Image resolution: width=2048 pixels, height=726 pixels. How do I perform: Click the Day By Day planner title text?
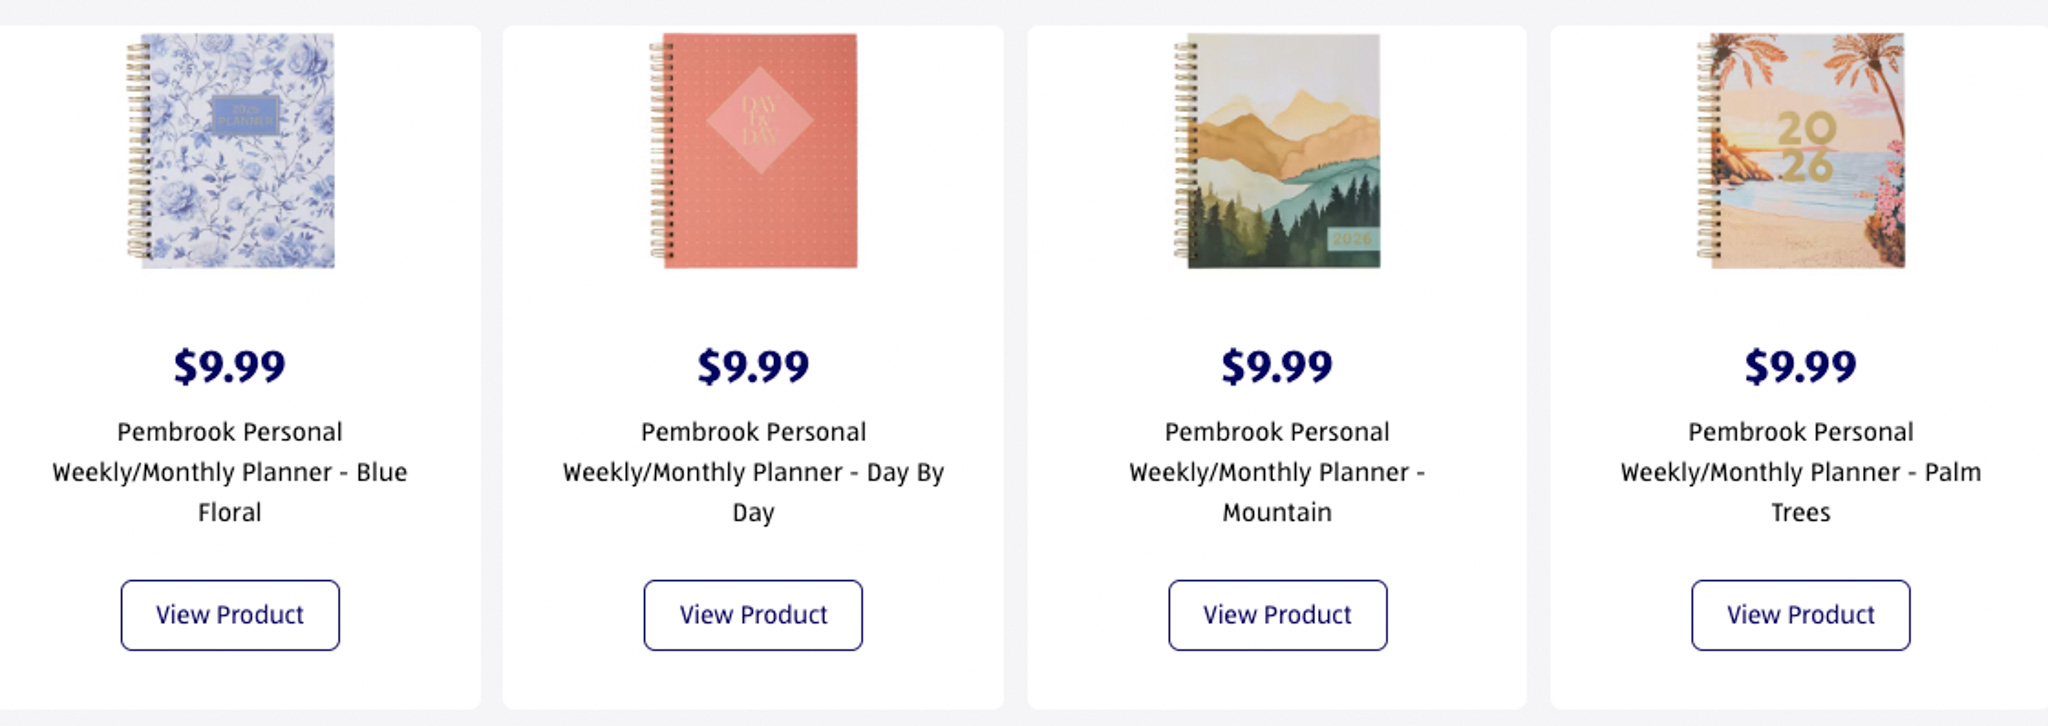point(753,472)
